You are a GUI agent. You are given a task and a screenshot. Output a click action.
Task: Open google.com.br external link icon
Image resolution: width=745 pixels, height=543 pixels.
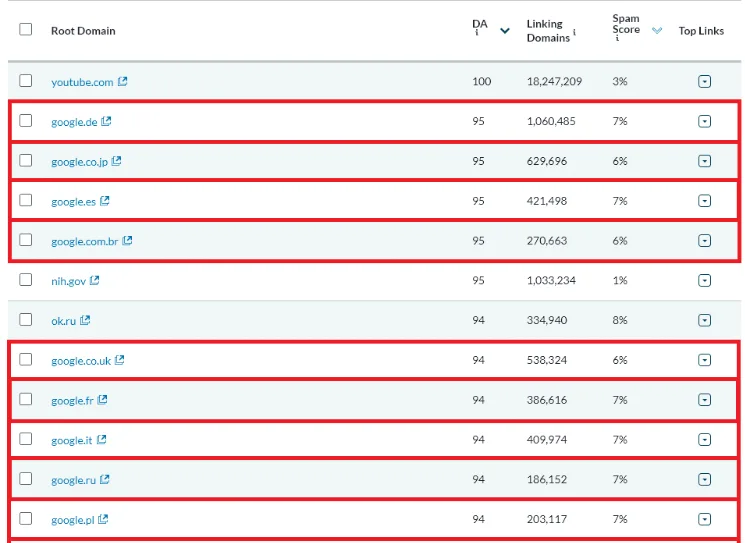127,241
